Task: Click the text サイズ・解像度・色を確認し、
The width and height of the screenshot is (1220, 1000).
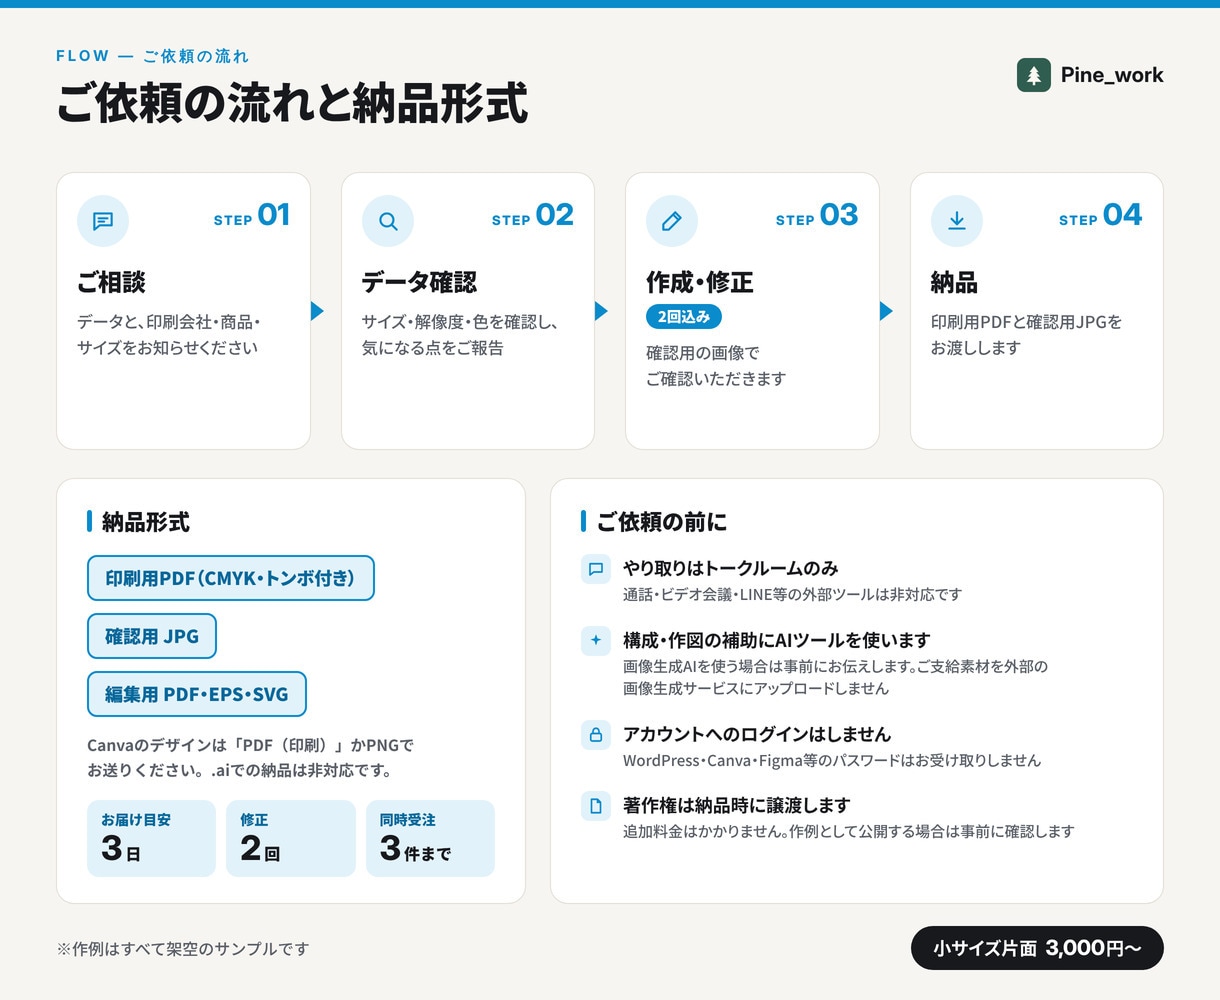Action: (461, 322)
